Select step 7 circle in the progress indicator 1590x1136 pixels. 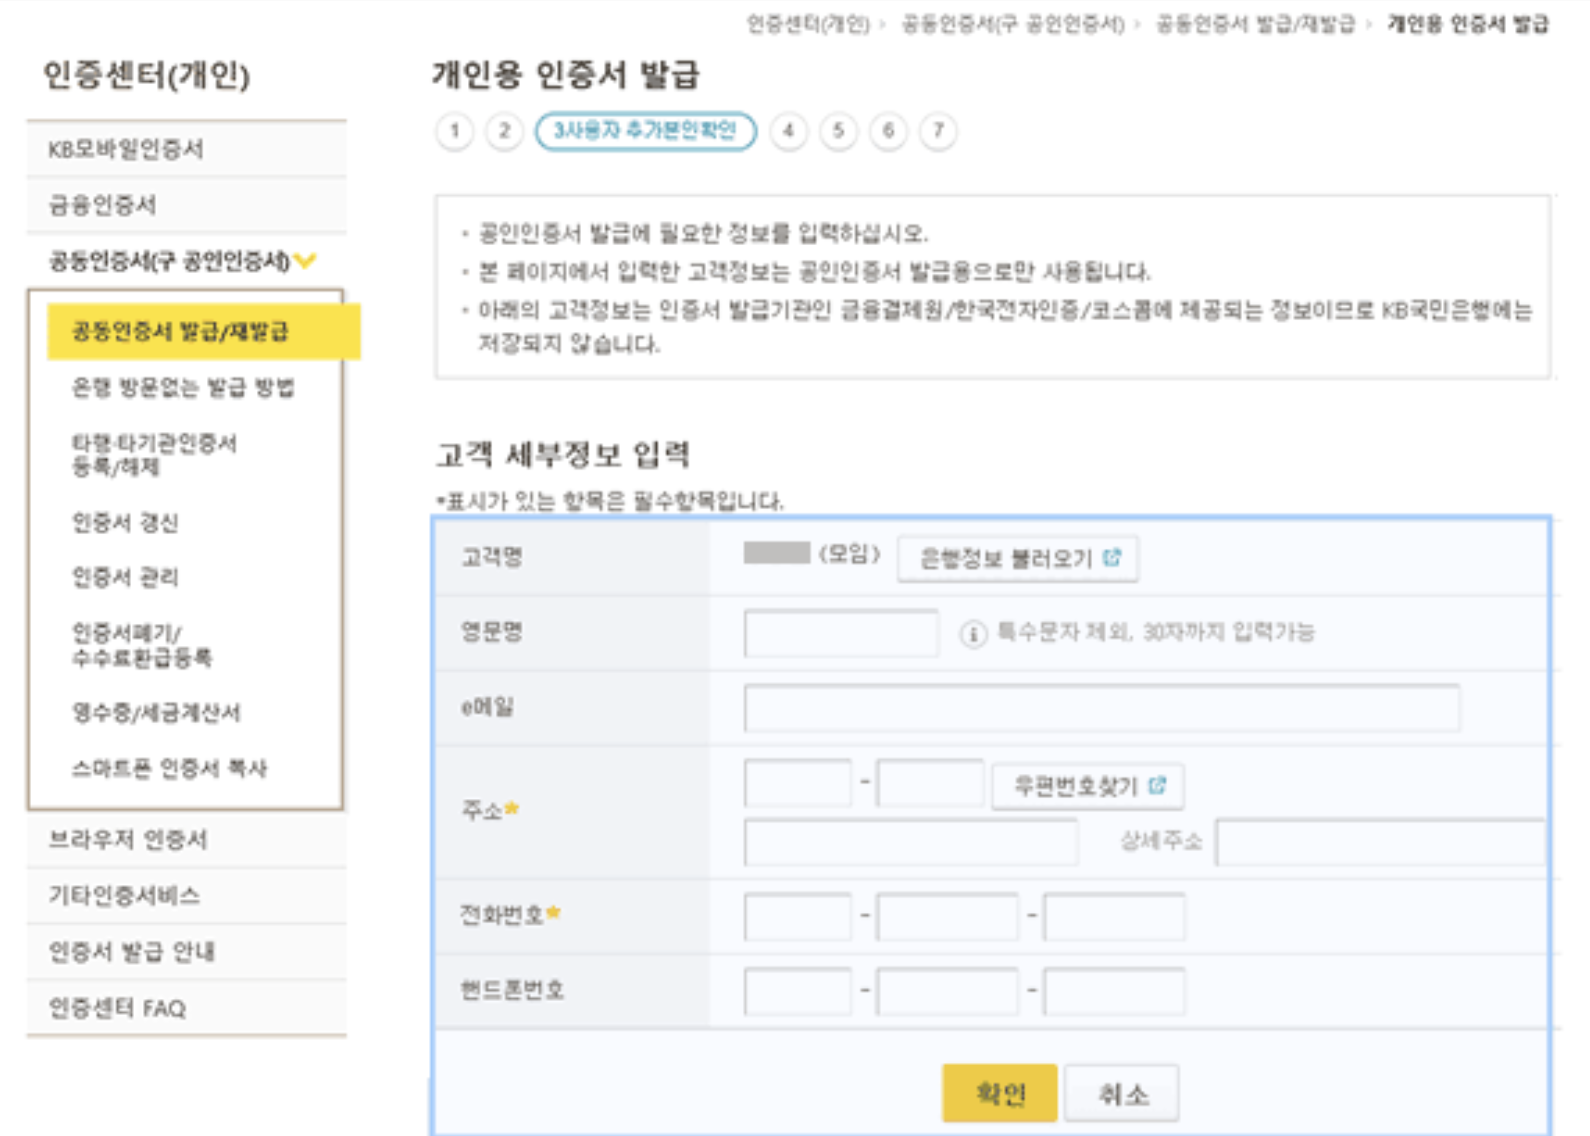(938, 131)
